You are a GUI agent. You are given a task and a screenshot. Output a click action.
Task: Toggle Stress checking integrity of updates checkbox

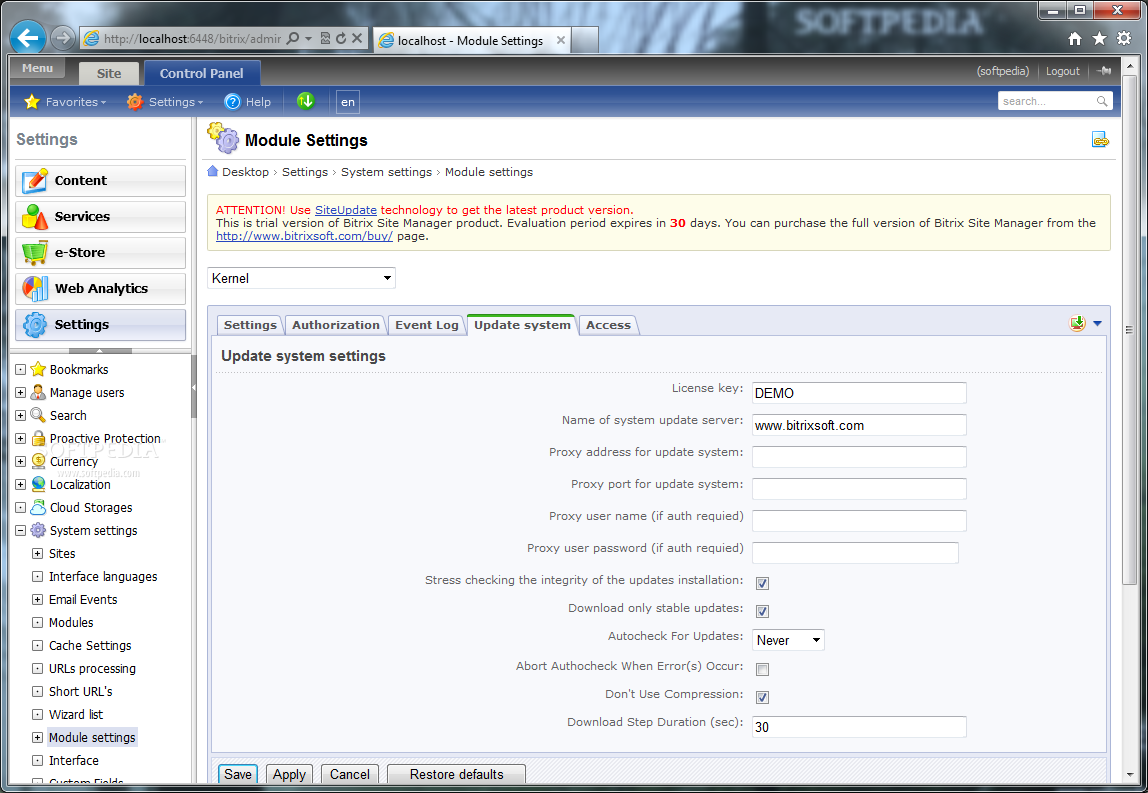pyautogui.click(x=762, y=583)
